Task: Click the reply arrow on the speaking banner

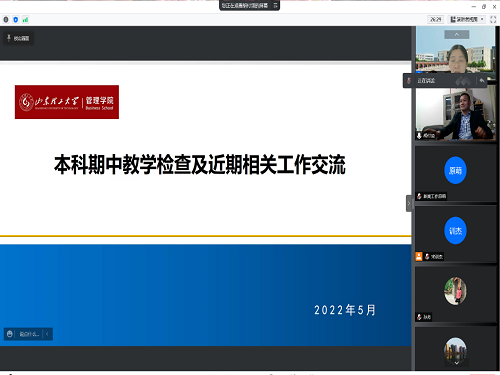Action: click(482, 80)
